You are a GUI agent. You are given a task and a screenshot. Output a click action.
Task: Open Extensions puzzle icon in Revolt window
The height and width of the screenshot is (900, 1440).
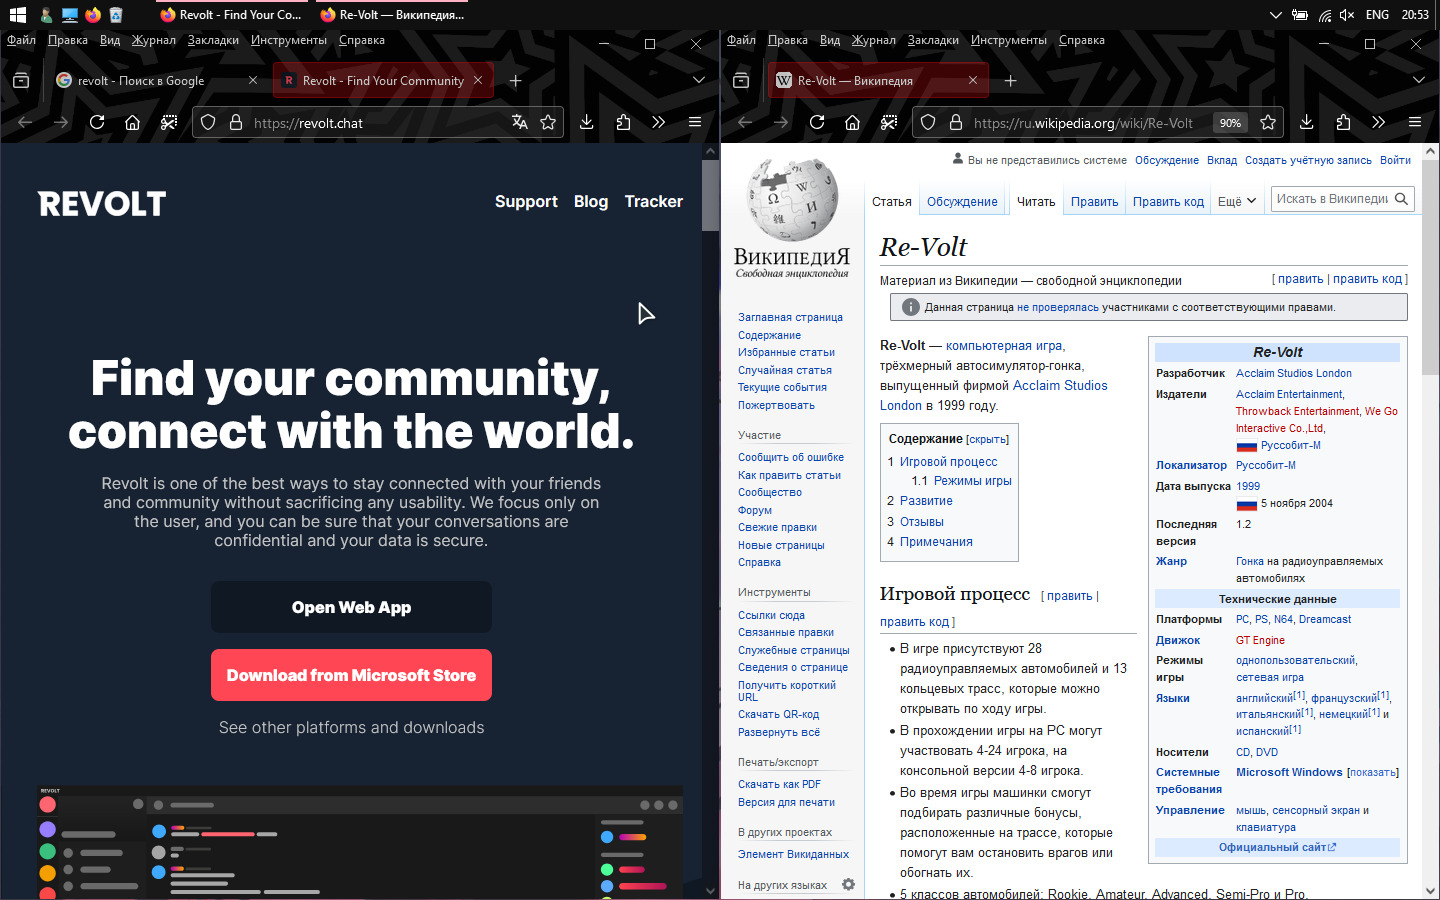coord(623,122)
